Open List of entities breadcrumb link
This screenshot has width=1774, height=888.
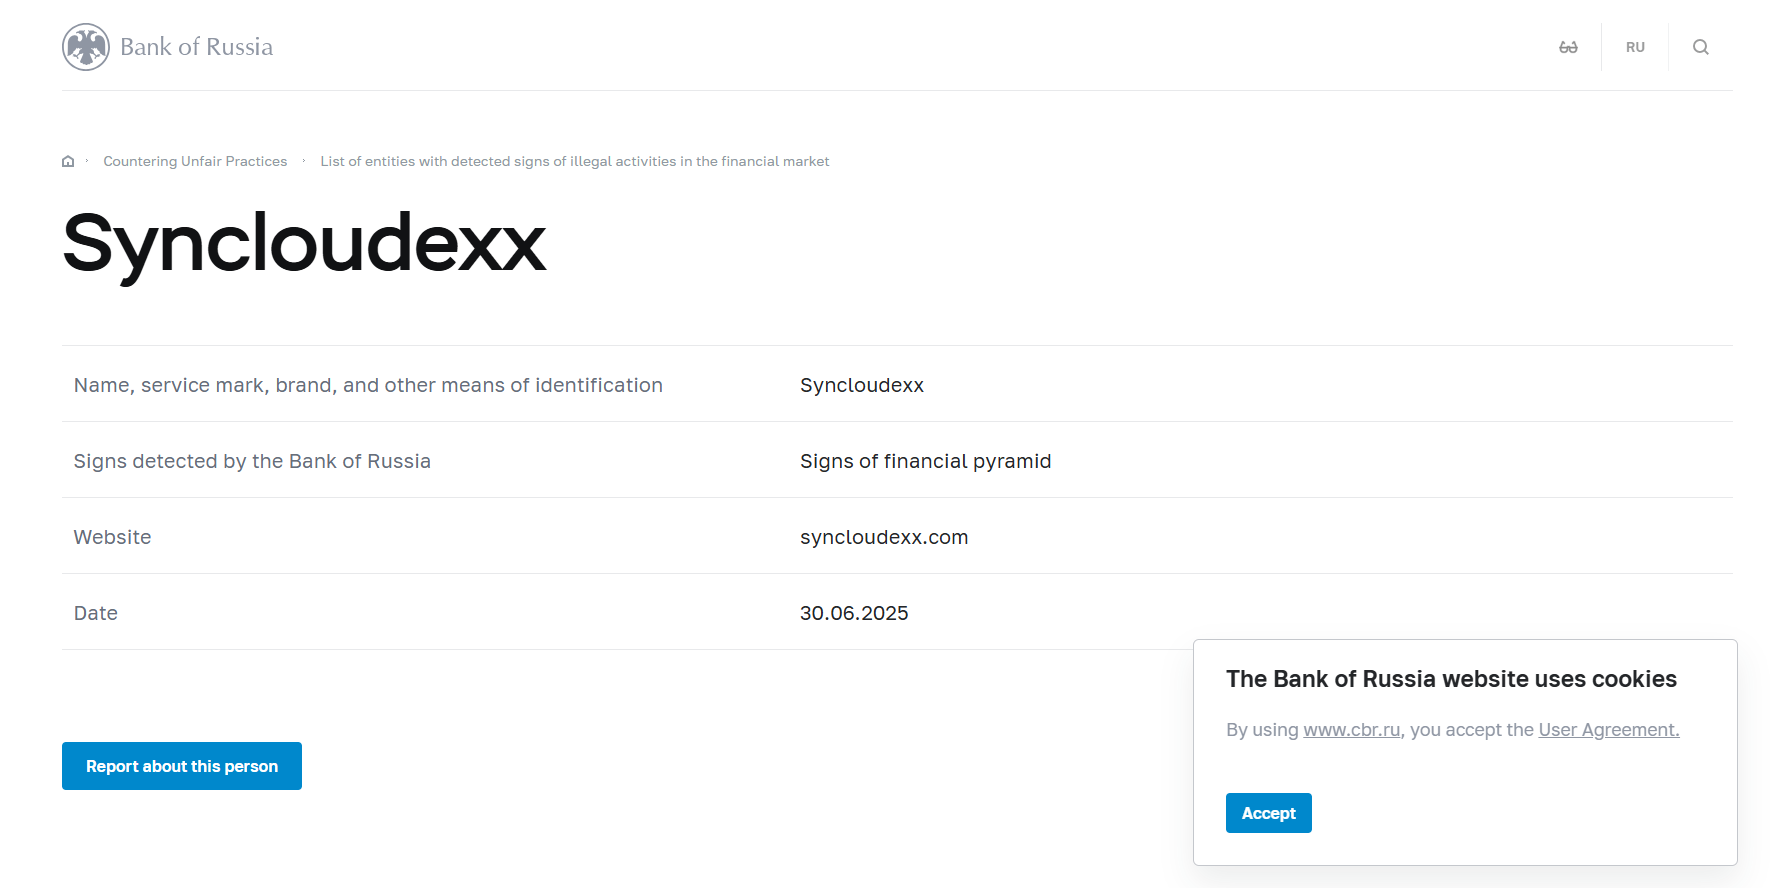pos(574,161)
